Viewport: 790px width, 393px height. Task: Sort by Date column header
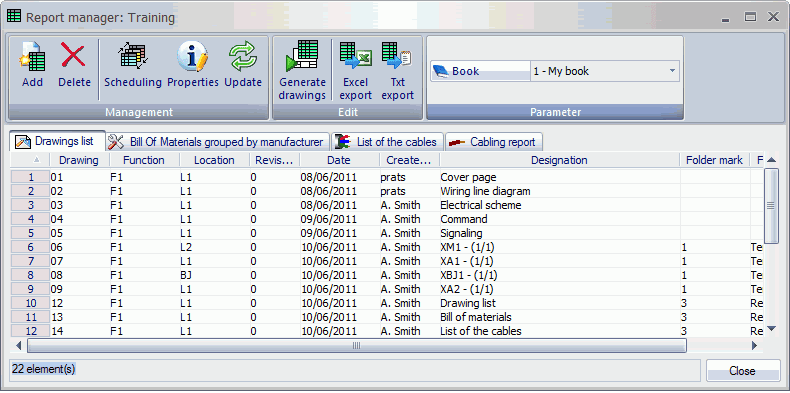pyautogui.click(x=339, y=160)
